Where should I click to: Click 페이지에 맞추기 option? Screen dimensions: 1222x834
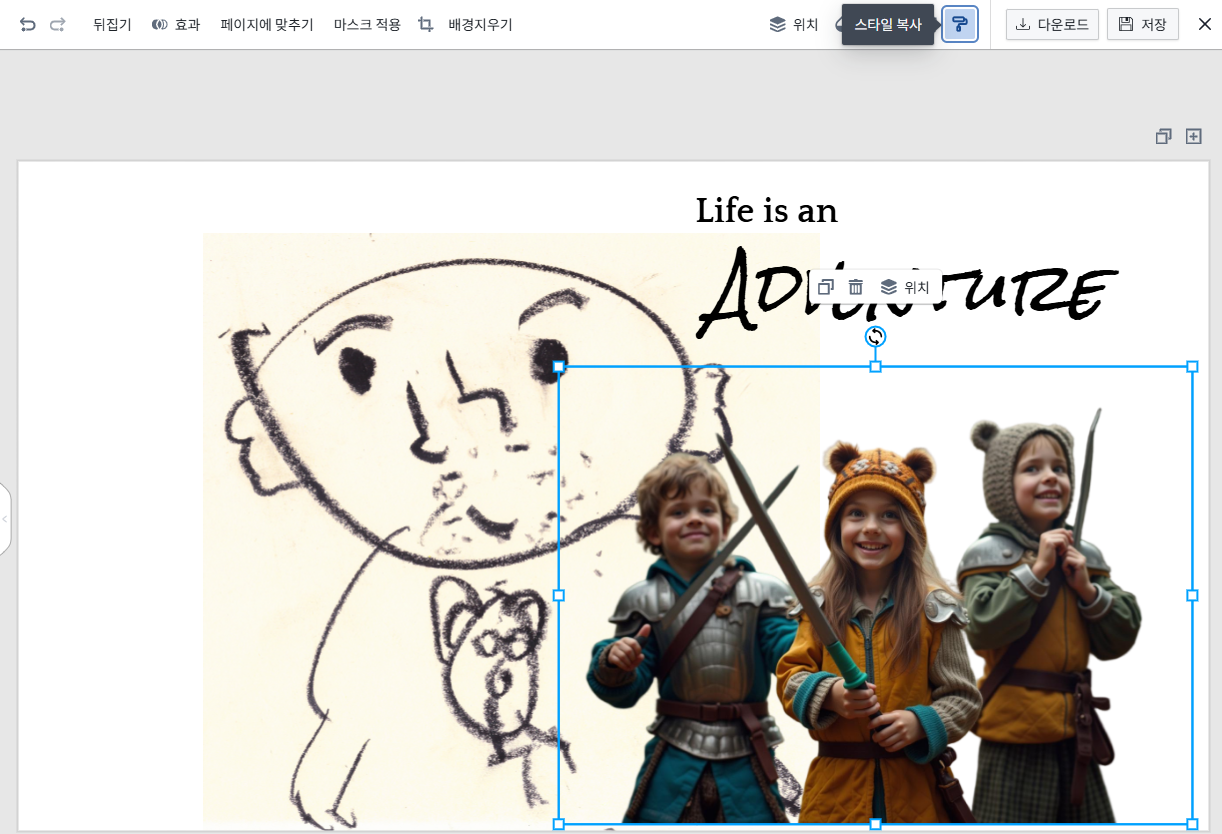click(x=267, y=24)
